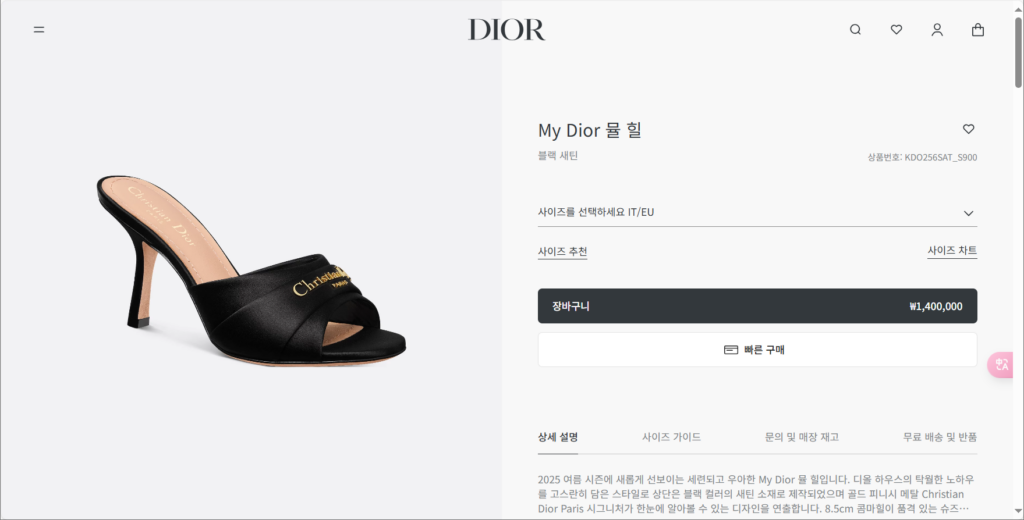This screenshot has width=1024, height=520.
Task: Select the 무료 배송 및 반품 tab
Action: 940,437
